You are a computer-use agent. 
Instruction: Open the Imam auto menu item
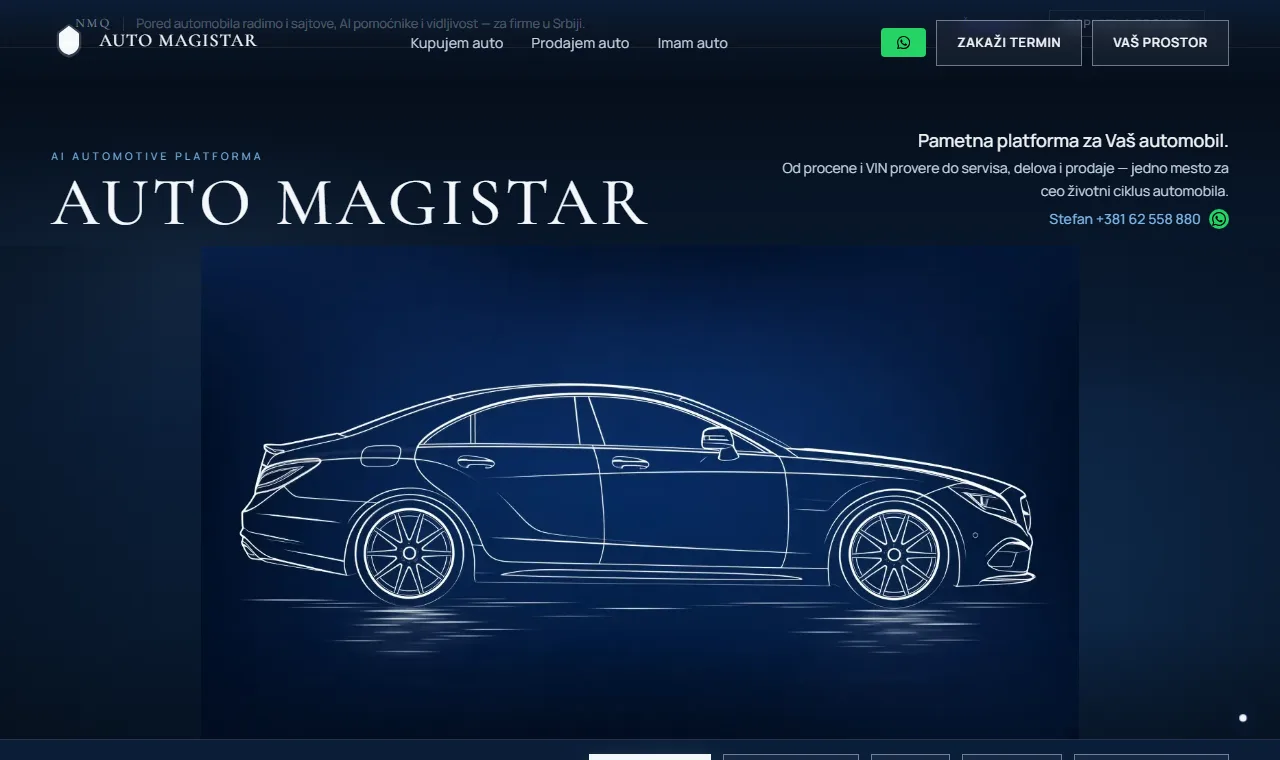(x=693, y=43)
